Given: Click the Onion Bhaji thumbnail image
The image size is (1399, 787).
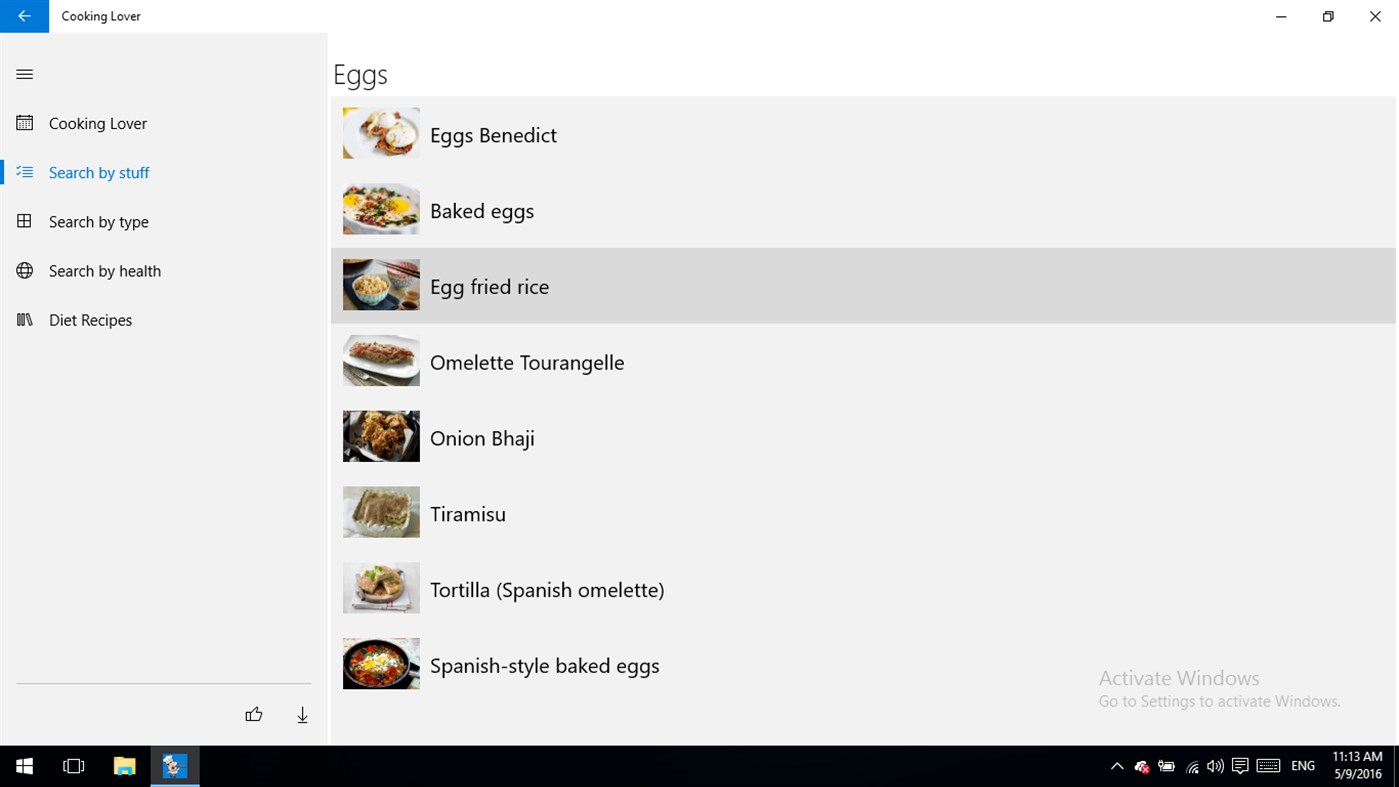Looking at the screenshot, I should click(x=381, y=436).
